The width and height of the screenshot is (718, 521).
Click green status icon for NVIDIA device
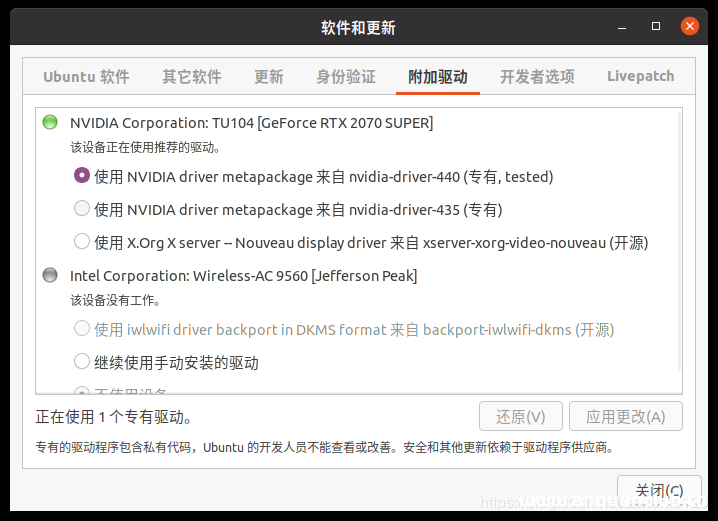pyautogui.click(x=50, y=122)
